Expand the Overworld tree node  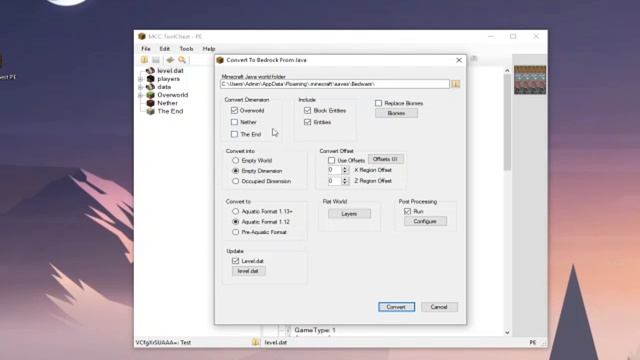tap(140, 95)
